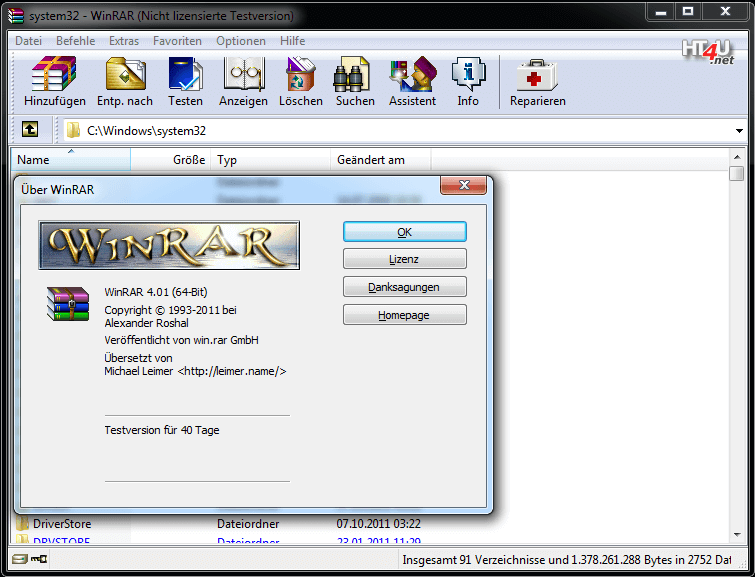Expand the address path dropdown
The image size is (755, 577).
(739, 131)
